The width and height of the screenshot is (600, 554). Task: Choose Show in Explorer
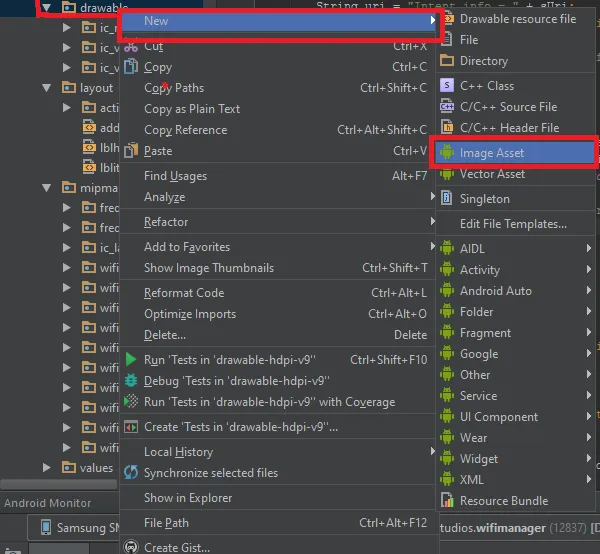coord(277,498)
